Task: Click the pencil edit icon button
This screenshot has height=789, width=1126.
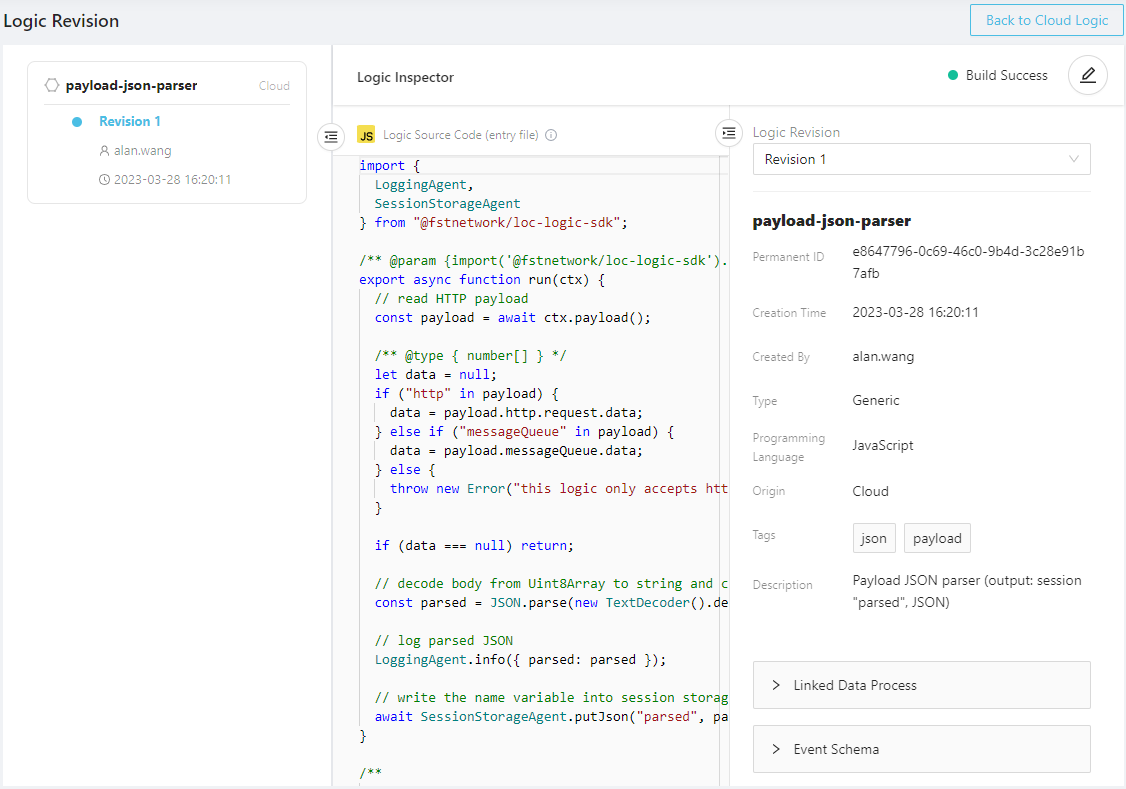Action: click(x=1087, y=75)
